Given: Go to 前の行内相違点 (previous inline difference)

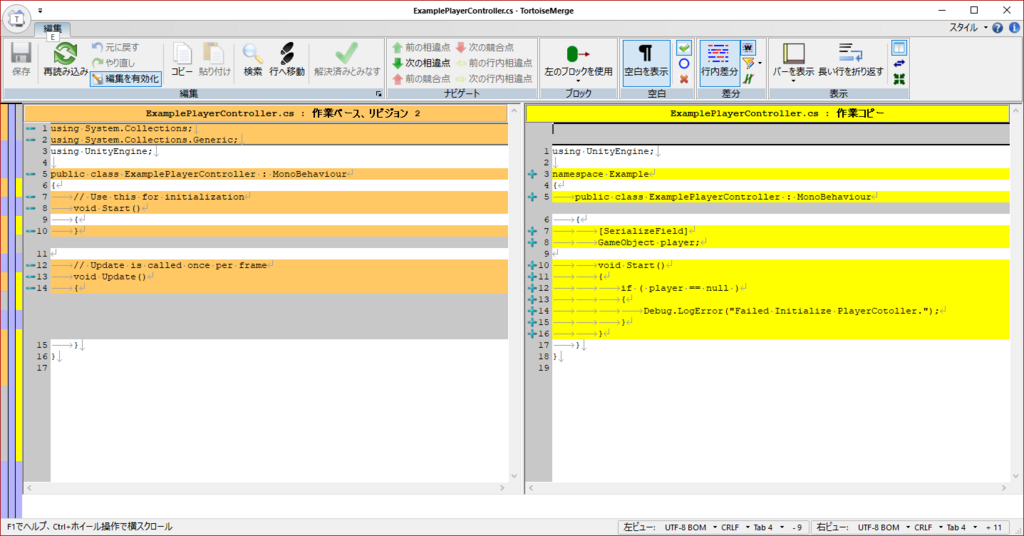Looking at the screenshot, I should (494, 63).
